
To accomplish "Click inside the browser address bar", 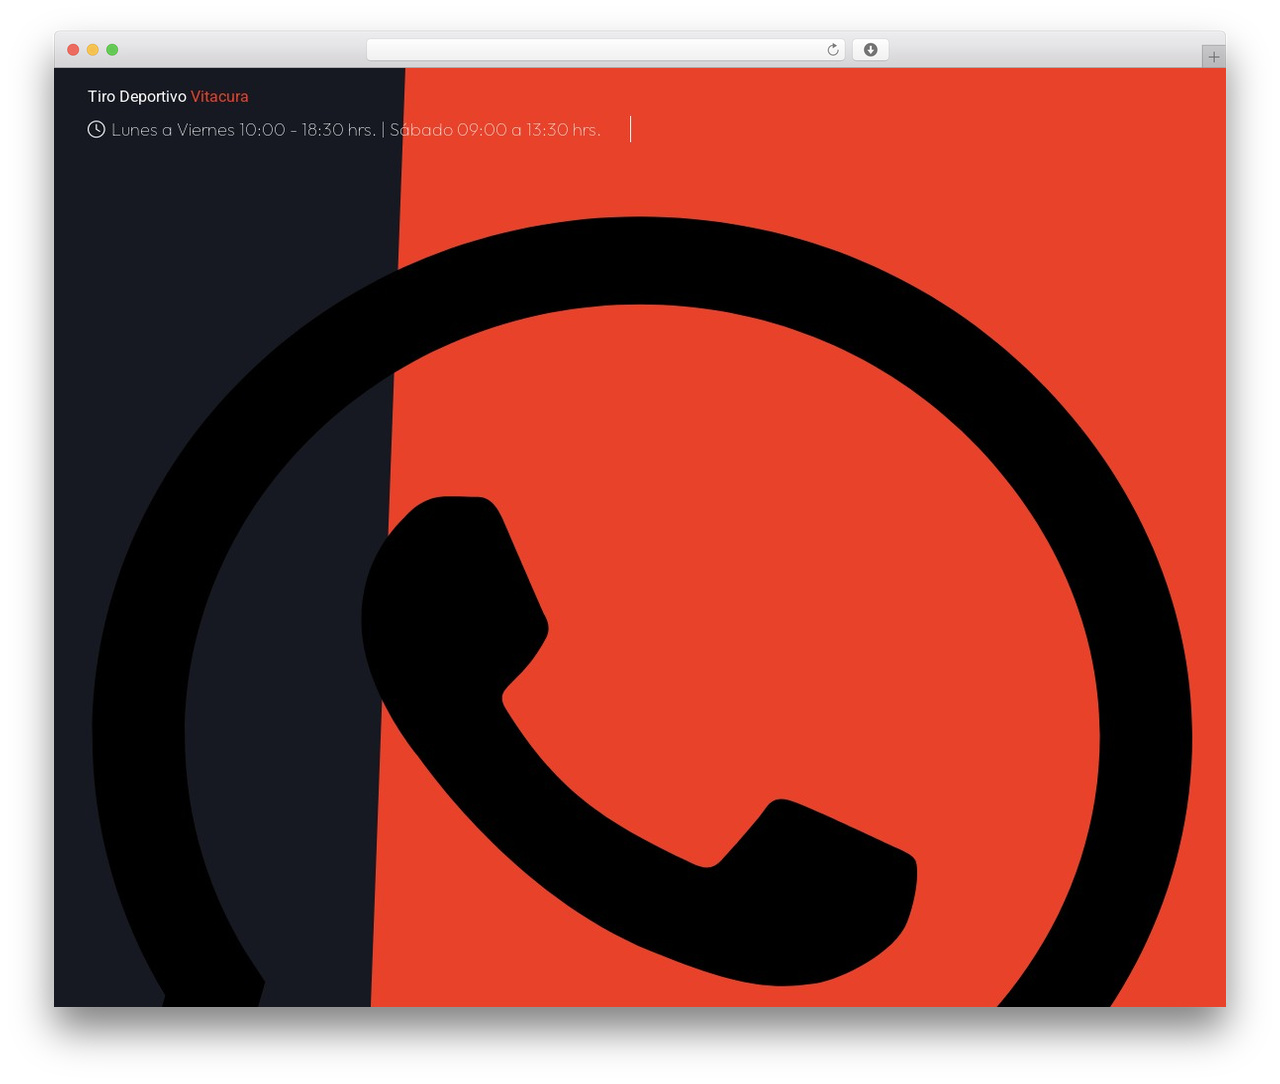I will [605, 50].
